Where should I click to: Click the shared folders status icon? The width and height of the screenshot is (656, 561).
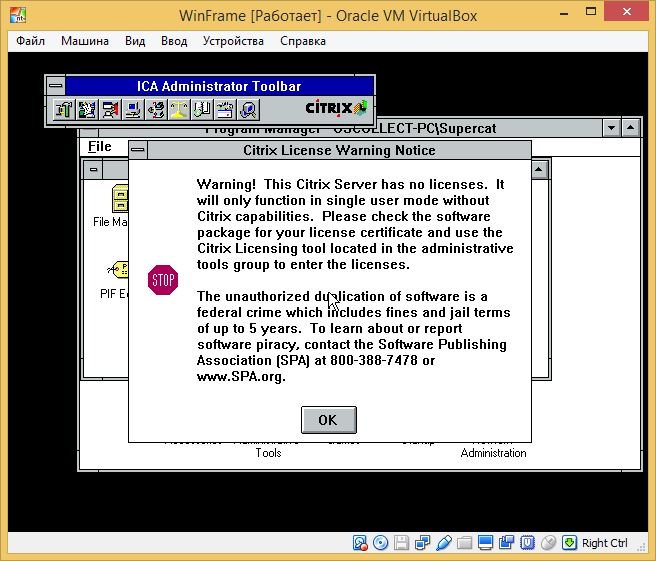(x=464, y=543)
